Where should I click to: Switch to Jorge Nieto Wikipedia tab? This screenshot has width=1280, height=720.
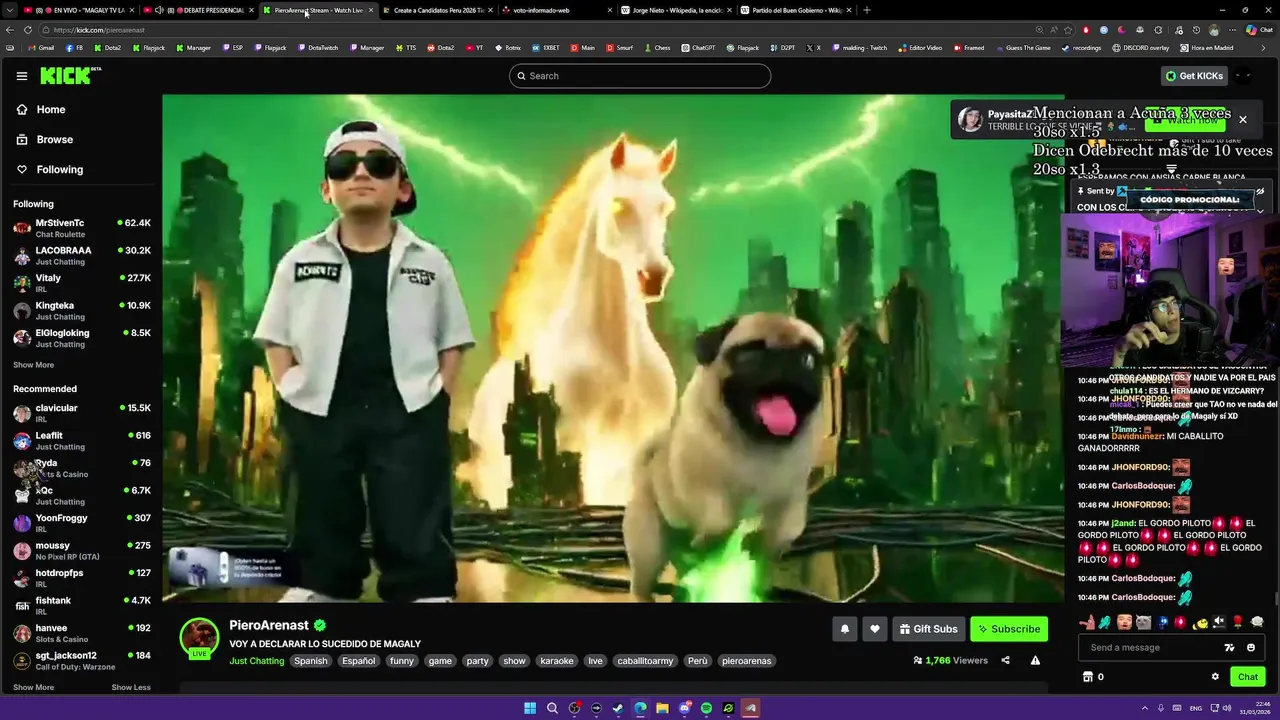(675, 10)
